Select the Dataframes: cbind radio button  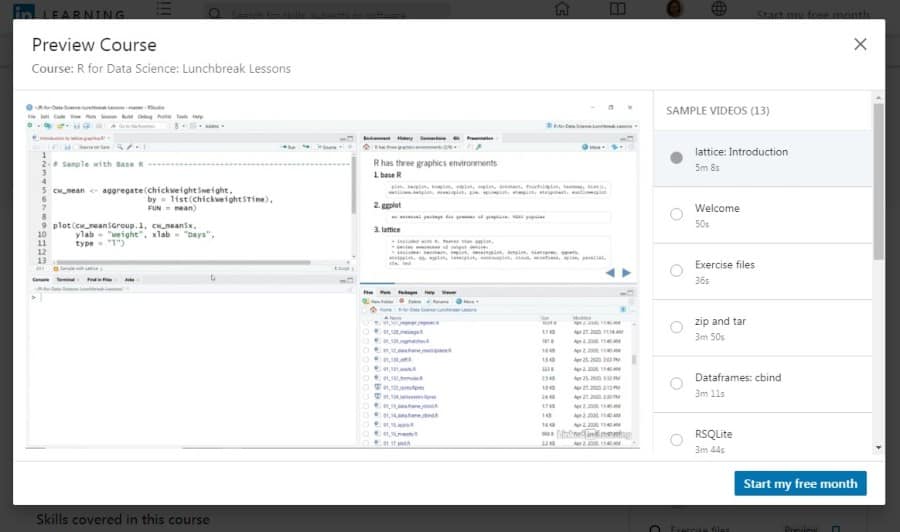pos(676,383)
